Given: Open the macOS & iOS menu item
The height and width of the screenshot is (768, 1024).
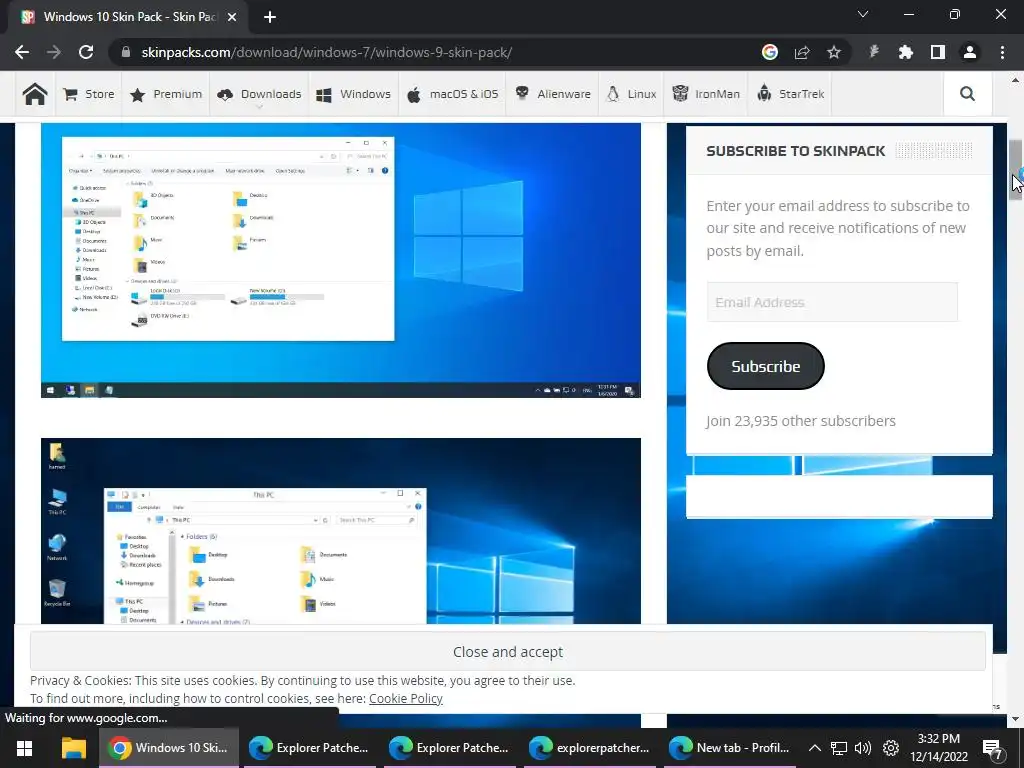Looking at the screenshot, I should 453,94.
